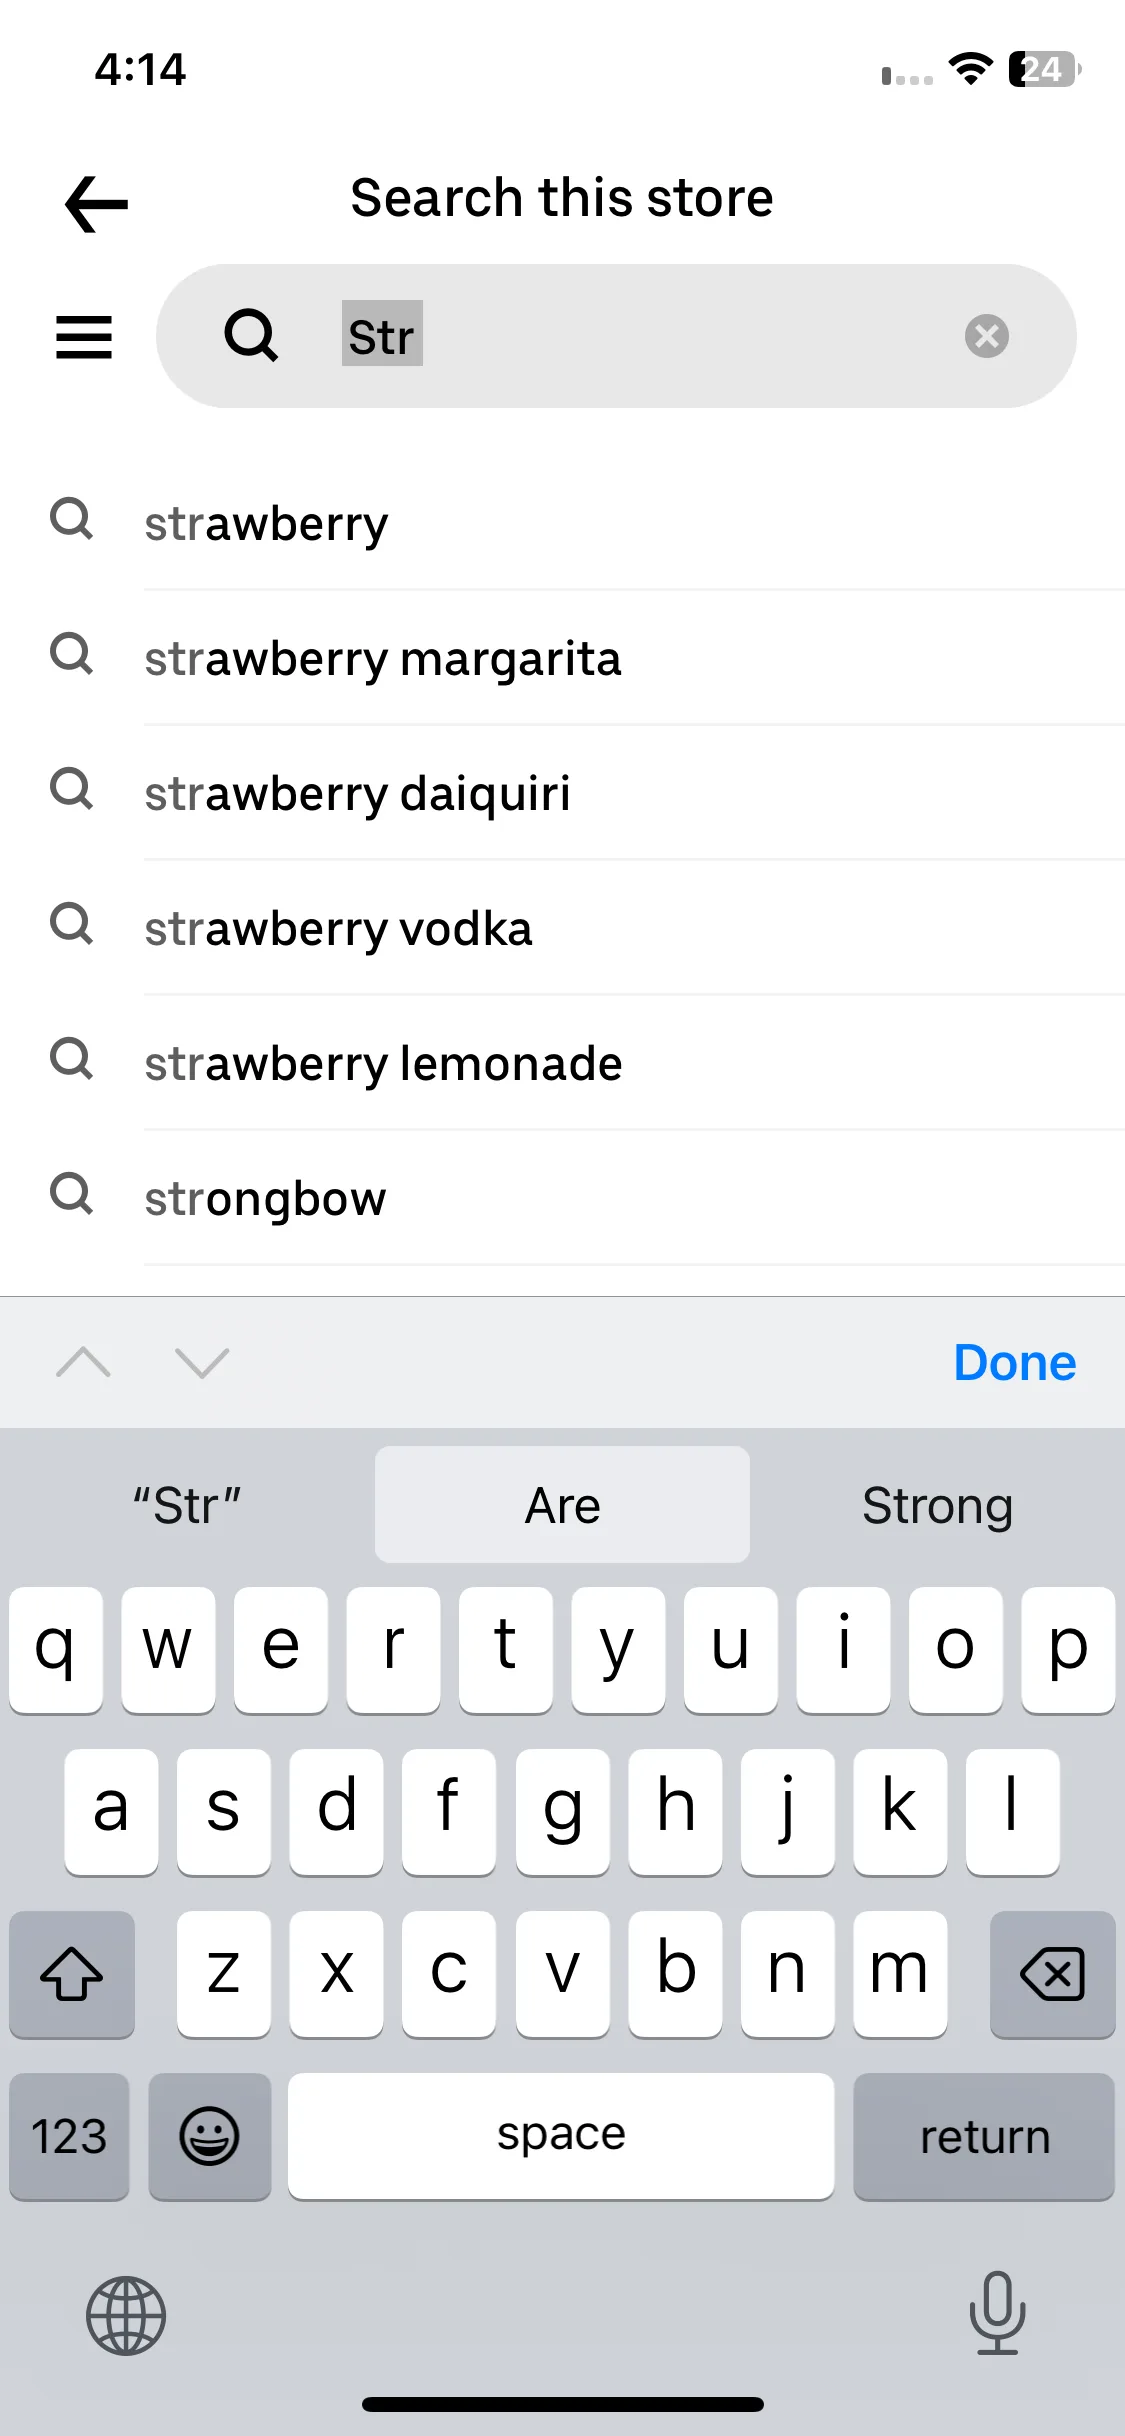The image size is (1125, 2436).
Task: Tap the space bar
Action: (561, 2136)
